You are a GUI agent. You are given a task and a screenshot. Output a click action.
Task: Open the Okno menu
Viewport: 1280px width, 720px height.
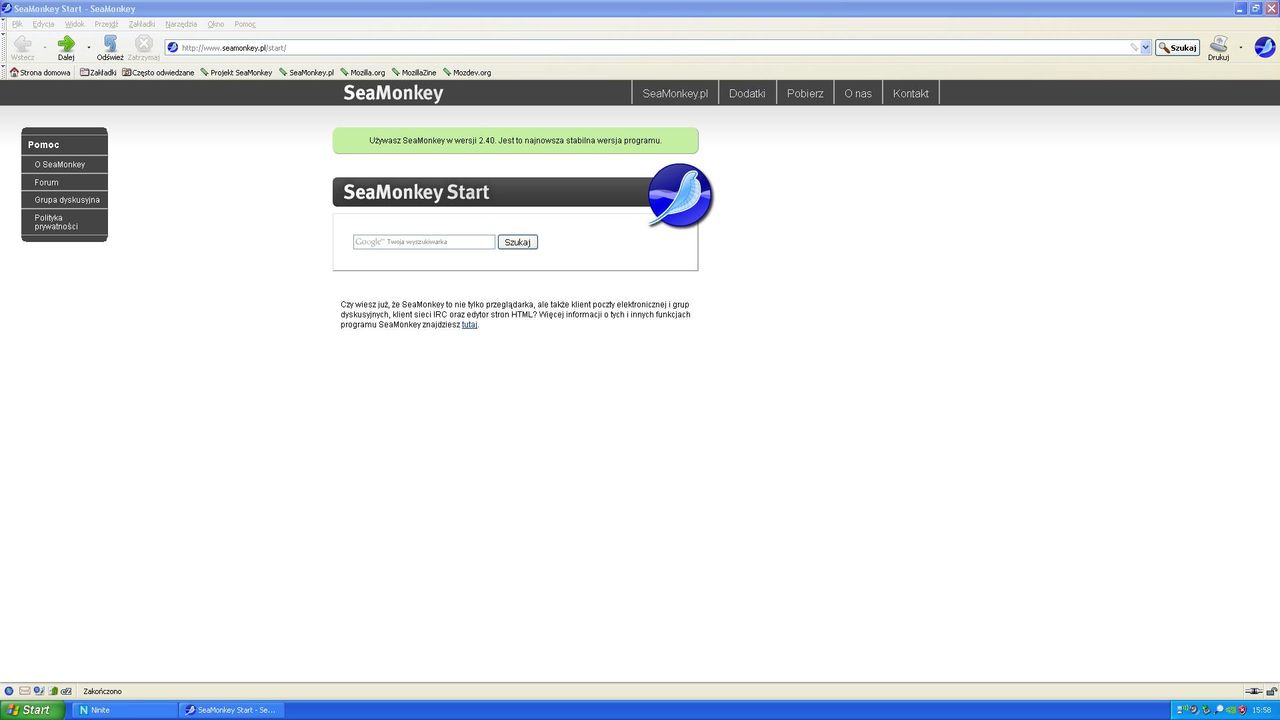point(216,24)
